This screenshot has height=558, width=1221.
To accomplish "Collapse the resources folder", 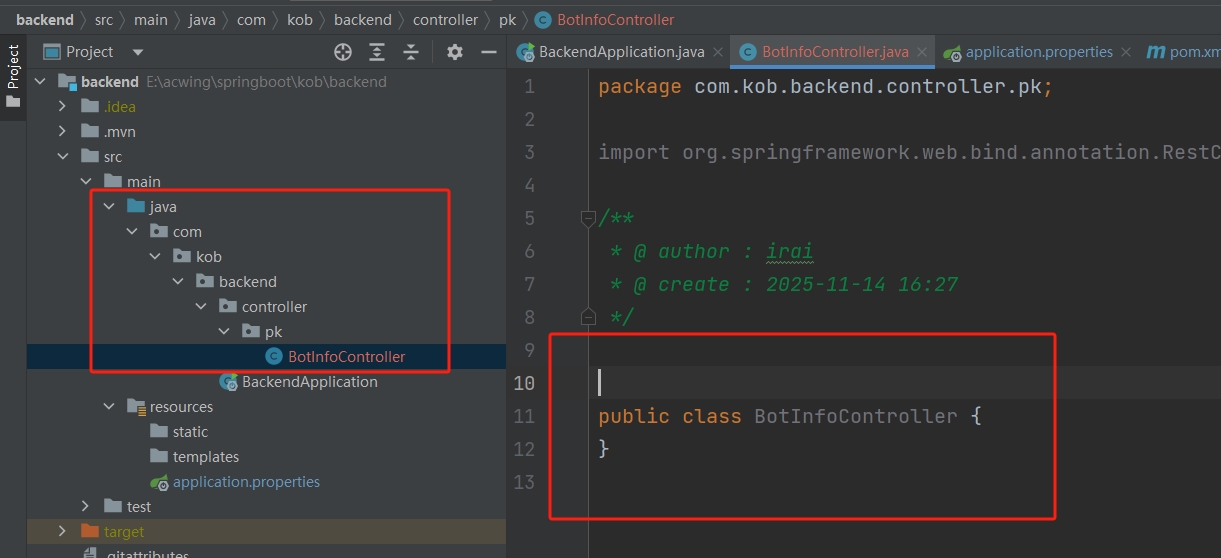I will 109,407.
